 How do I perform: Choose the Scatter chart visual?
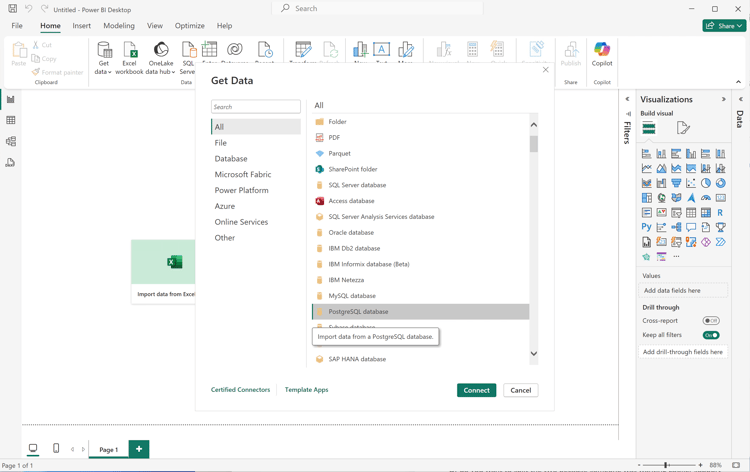691,183
